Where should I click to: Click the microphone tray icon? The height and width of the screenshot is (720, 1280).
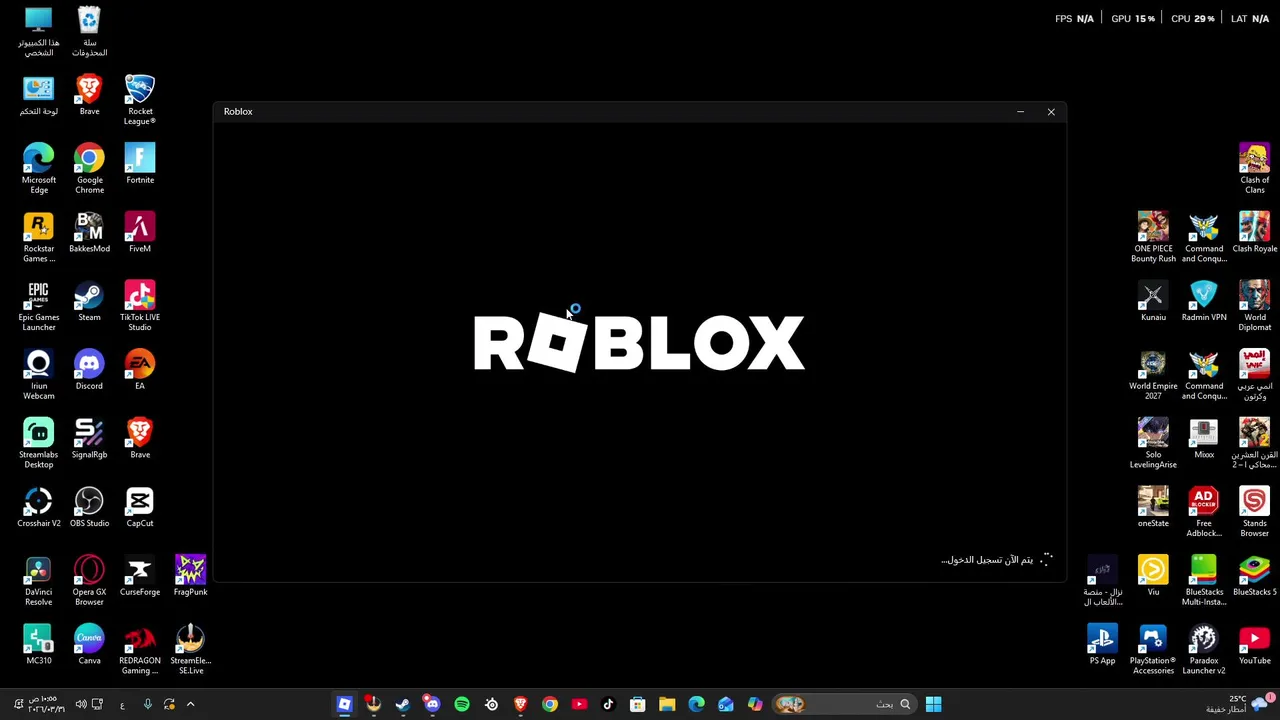click(x=147, y=704)
